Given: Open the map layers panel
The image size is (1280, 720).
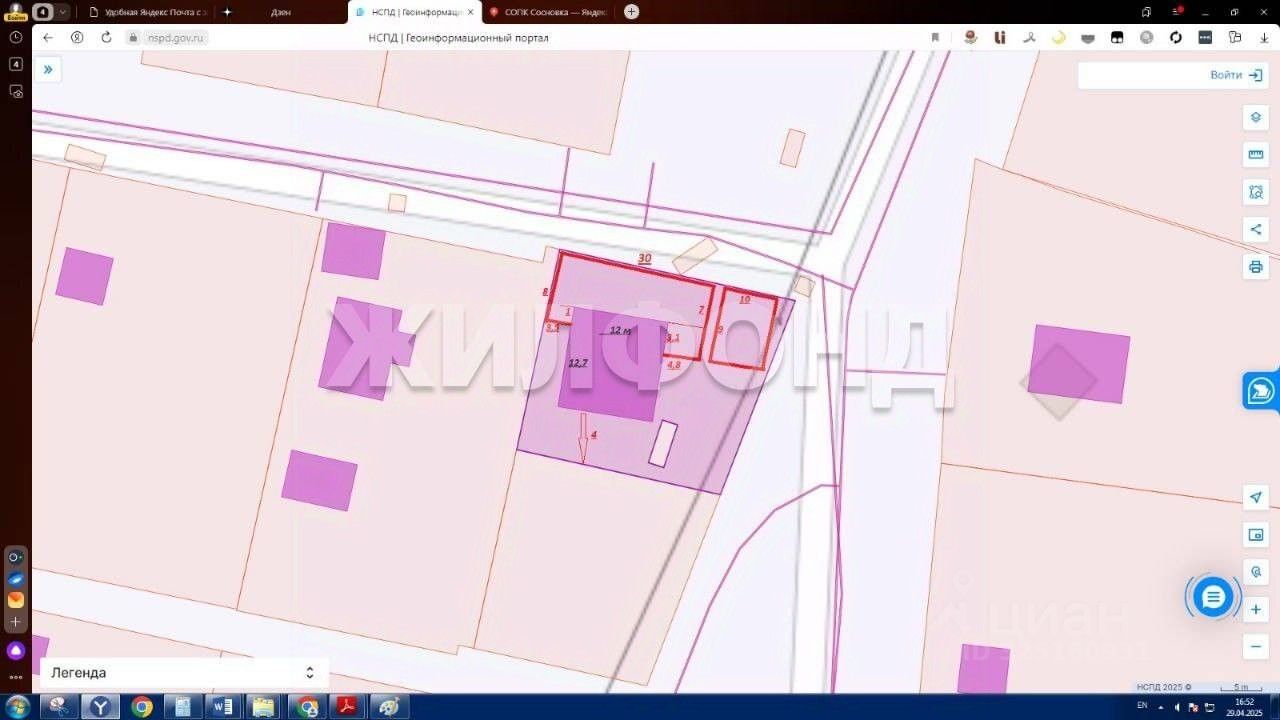Looking at the screenshot, I should click(1256, 118).
